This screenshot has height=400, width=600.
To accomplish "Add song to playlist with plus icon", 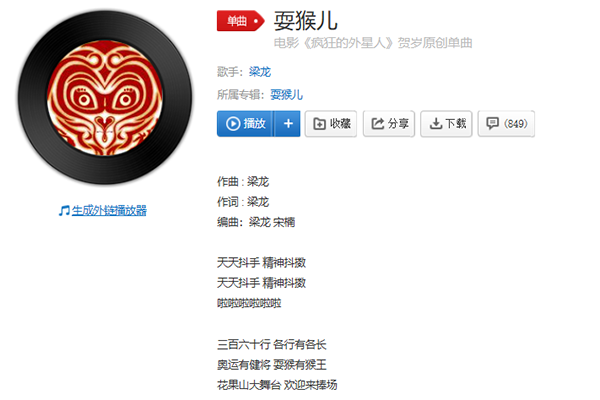I will (288, 124).
